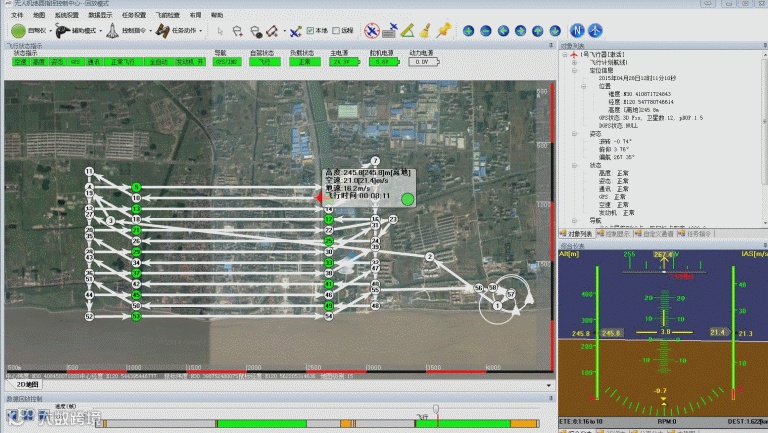Select the triangle ruler measure tool
Image resolution: width=768 pixels, height=433 pixels.
tap(408, 30)
